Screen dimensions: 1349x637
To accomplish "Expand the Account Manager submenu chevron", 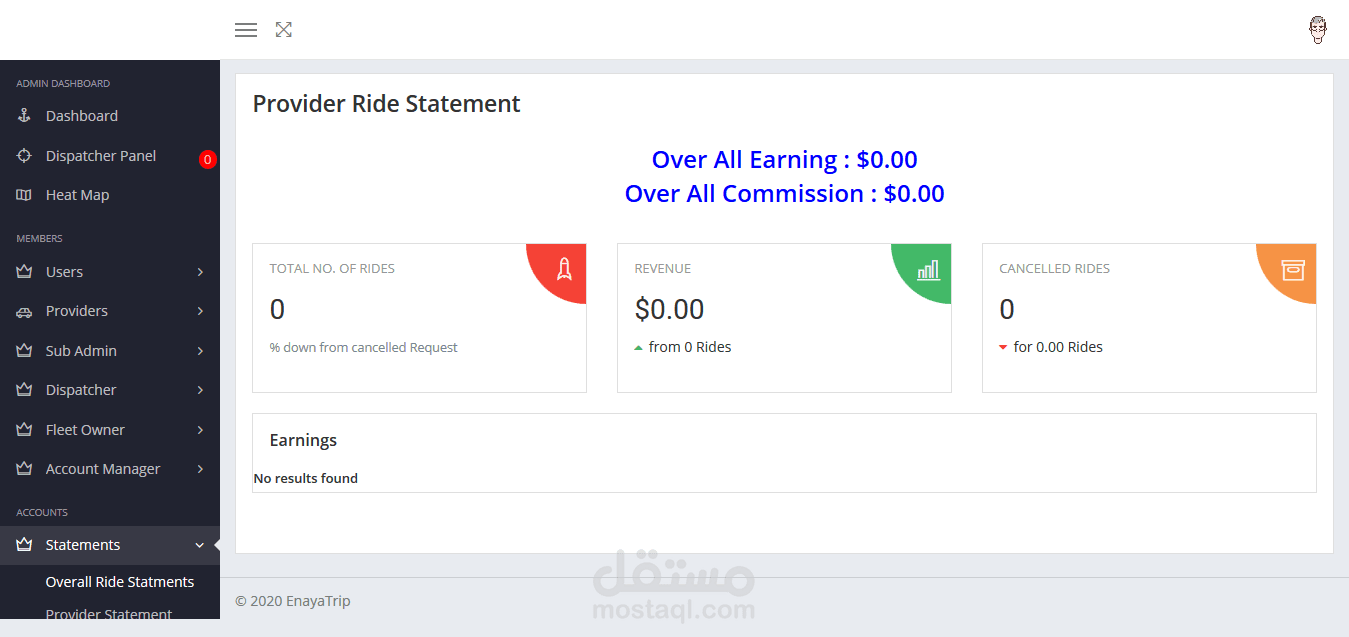I will coord(200,469).
